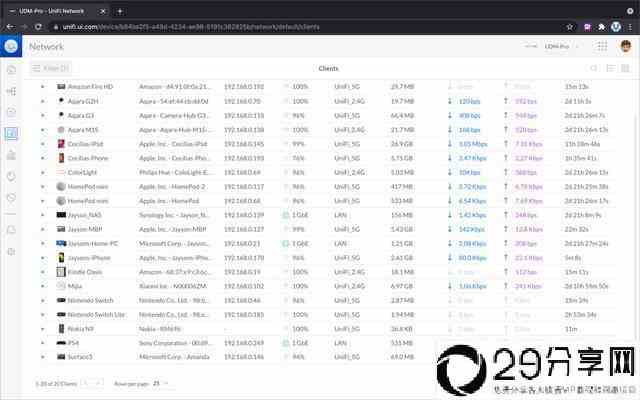Image resolution: width=640 pixels, height=400 pixels.
Task: Open a new browser tab with plus button
Action: point(120,11)
